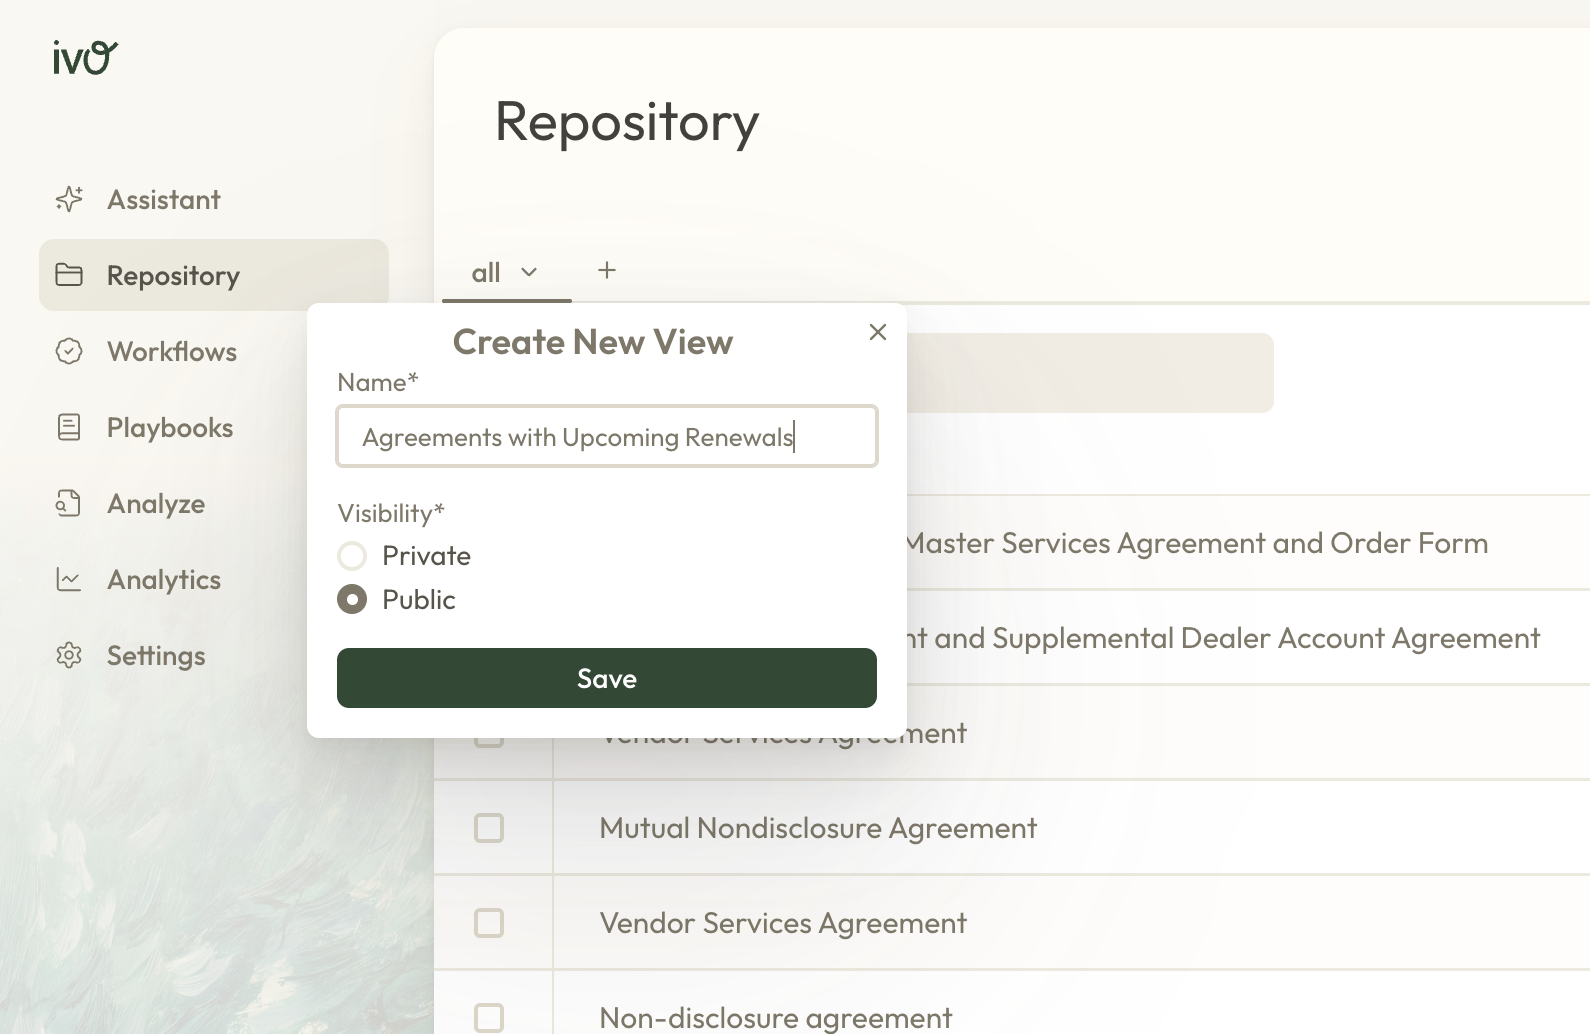The height and width of the screenshot is (1034, 1590).
Task: Expand the chevron on the all tab
Action: 529,272
